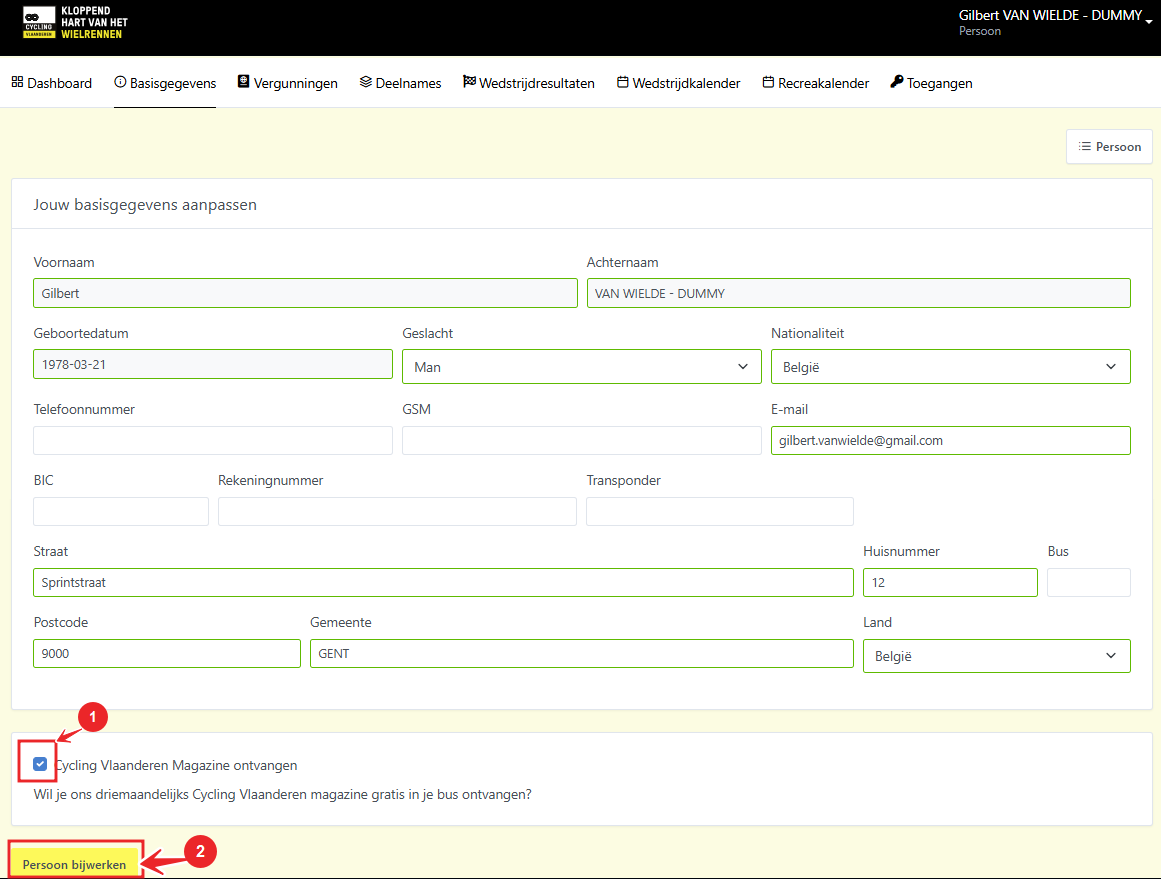Click the Vergunningen badge icon

click(x=243, y=82)
